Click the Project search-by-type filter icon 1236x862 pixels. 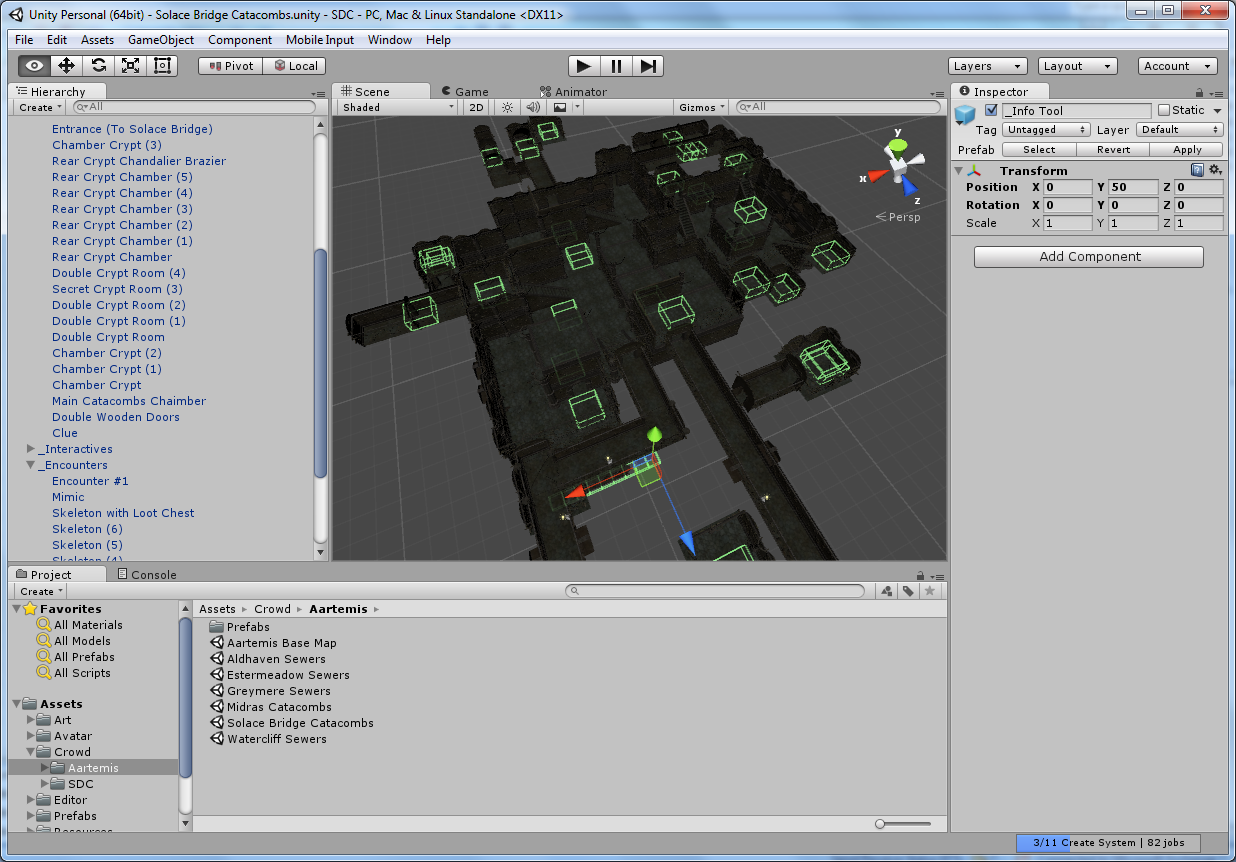[x=886, y=591]
